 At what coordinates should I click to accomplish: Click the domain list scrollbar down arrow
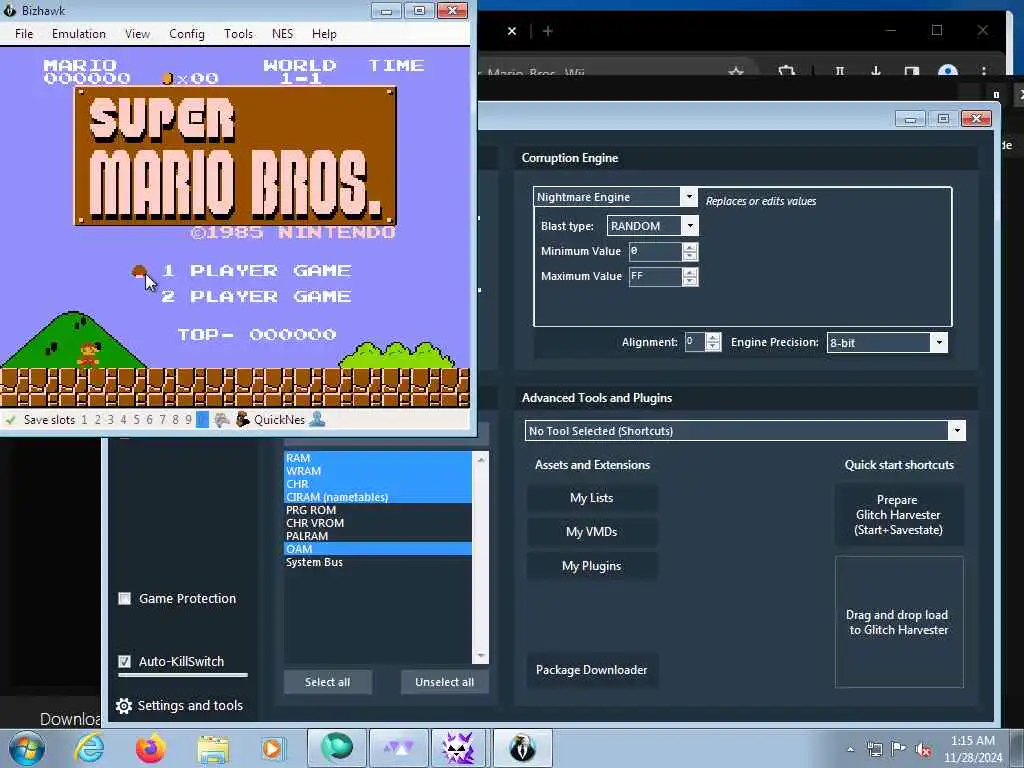pos(481,656)
